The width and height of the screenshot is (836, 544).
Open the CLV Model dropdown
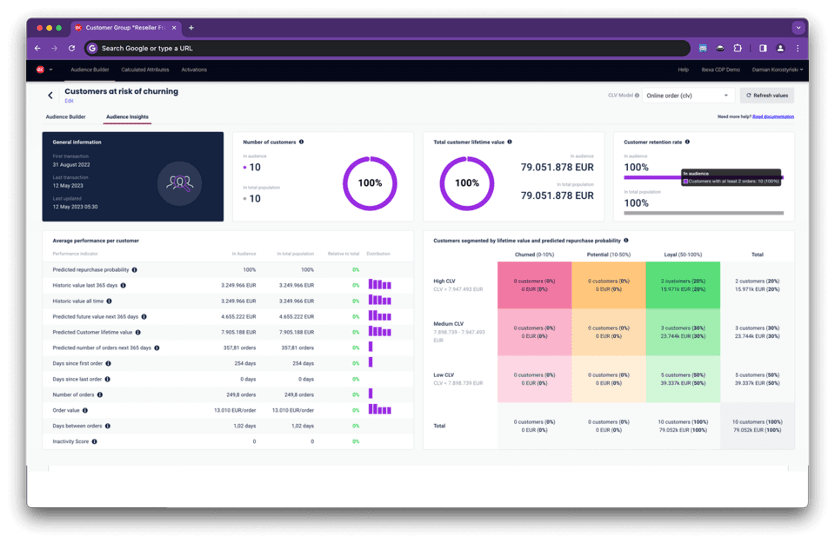pos(689,95)
